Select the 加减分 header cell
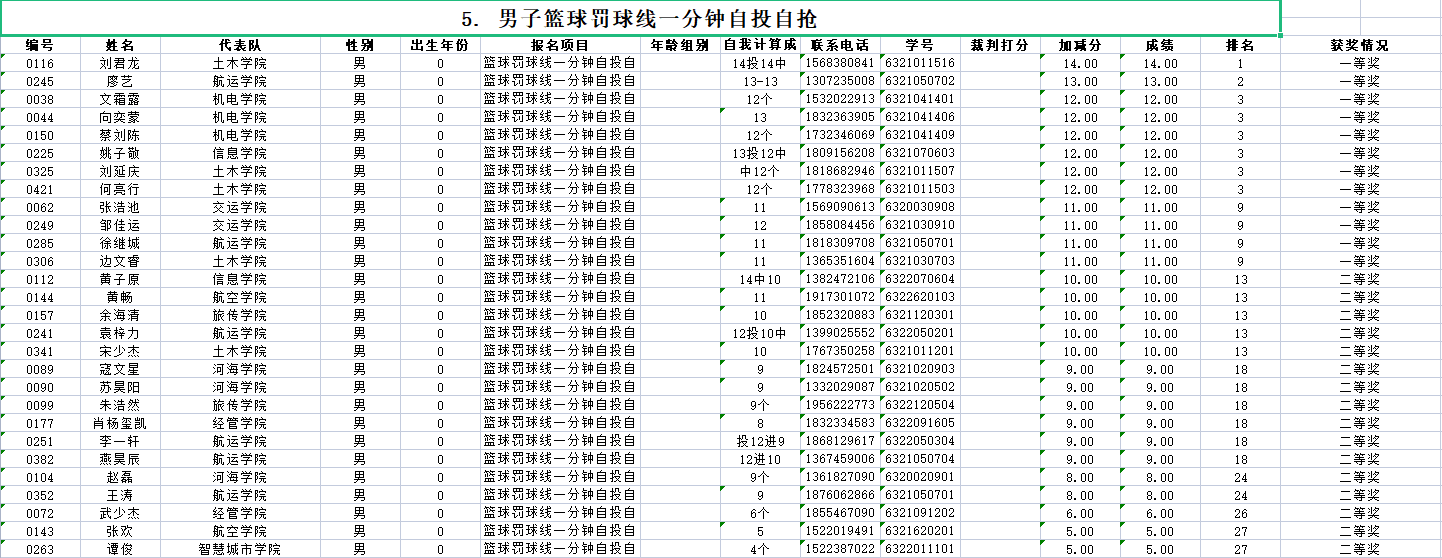1442x558 pixels. tap(1080, 46)
